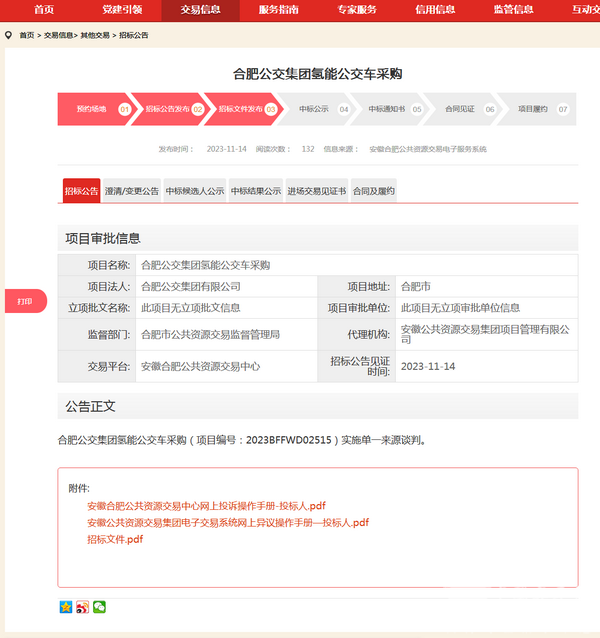Open 合同及履约 tab

[x=374, y=191]
